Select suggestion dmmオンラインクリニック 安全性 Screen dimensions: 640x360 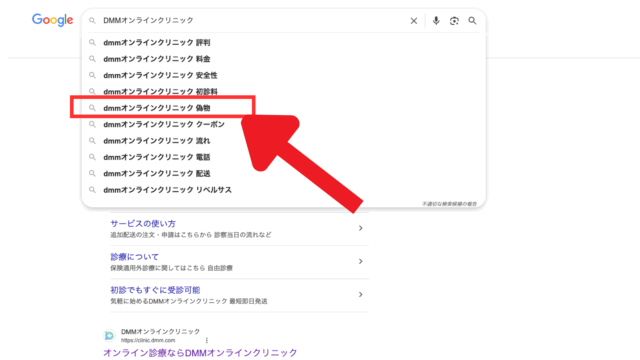pyautogui.click(x=284, y=75)
